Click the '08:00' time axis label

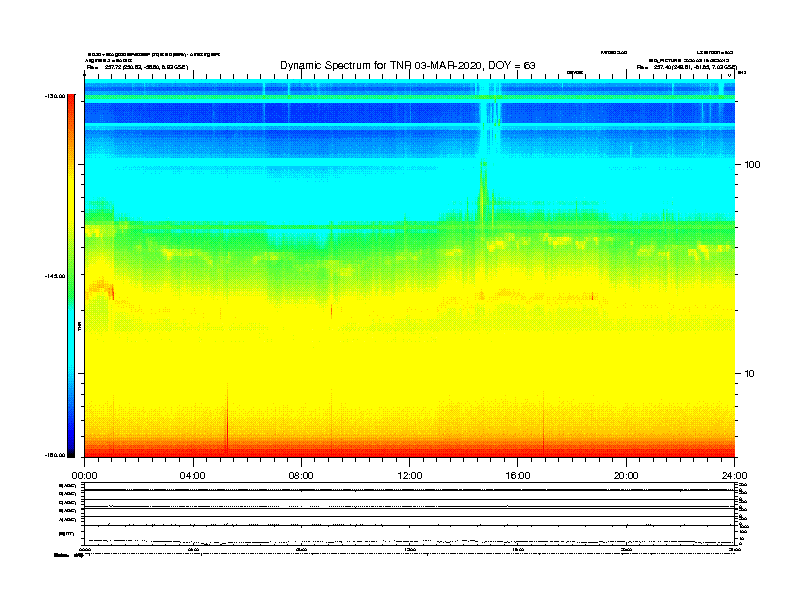pyautogui.click(x=301, y=476)
